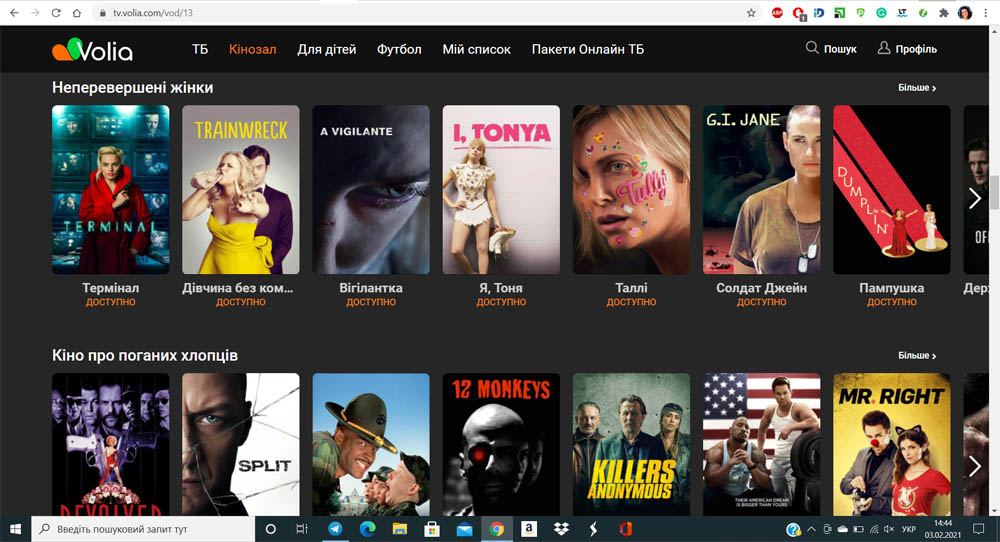The image size is (1000, 542).
Task: Open Chrome user avatar menu
Action: point(965,13)
